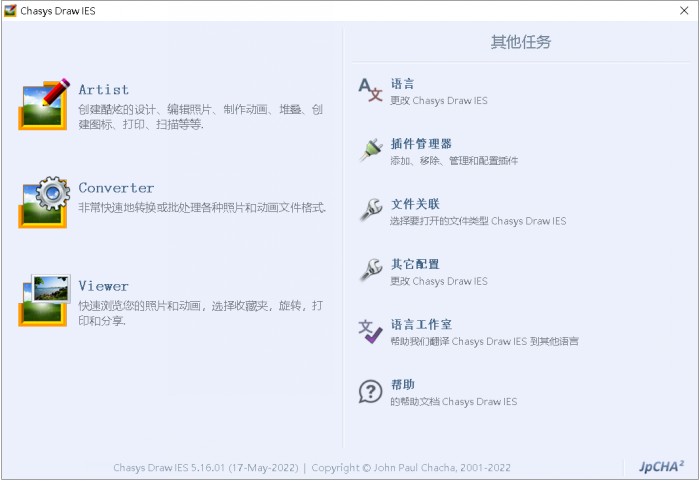Open 文件关联 file associations
The height and width of the screenshot is (481, 700).
[415, 204]
